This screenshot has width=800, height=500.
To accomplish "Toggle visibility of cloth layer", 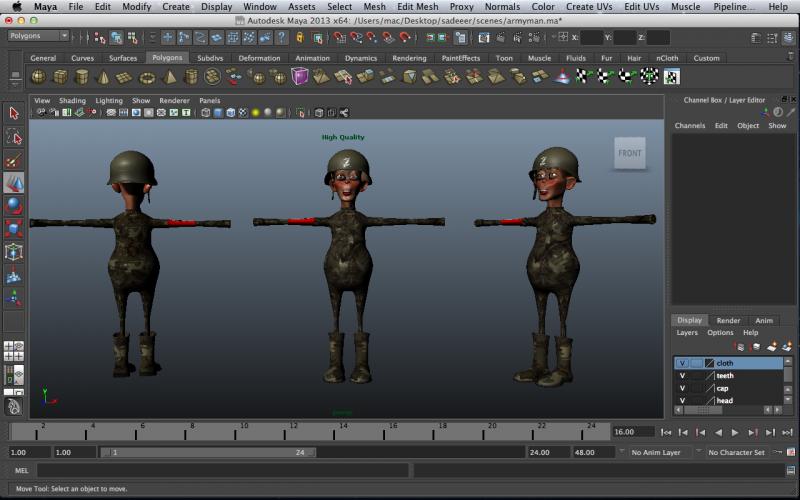I will [682, 363].
